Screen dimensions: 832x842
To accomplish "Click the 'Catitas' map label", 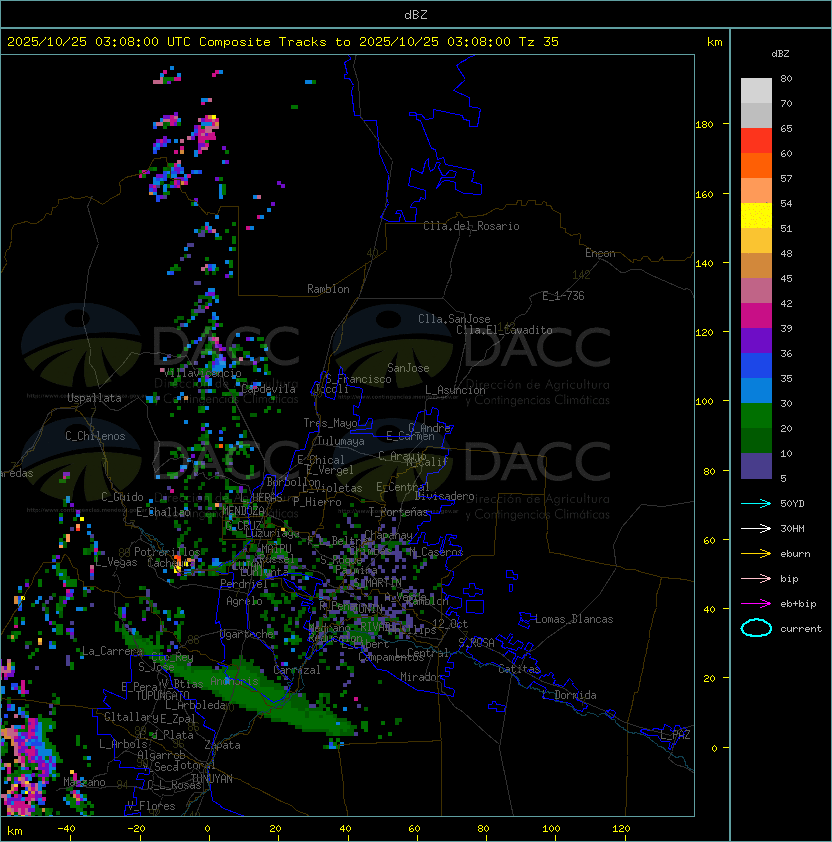I will (x=519, y=669).
